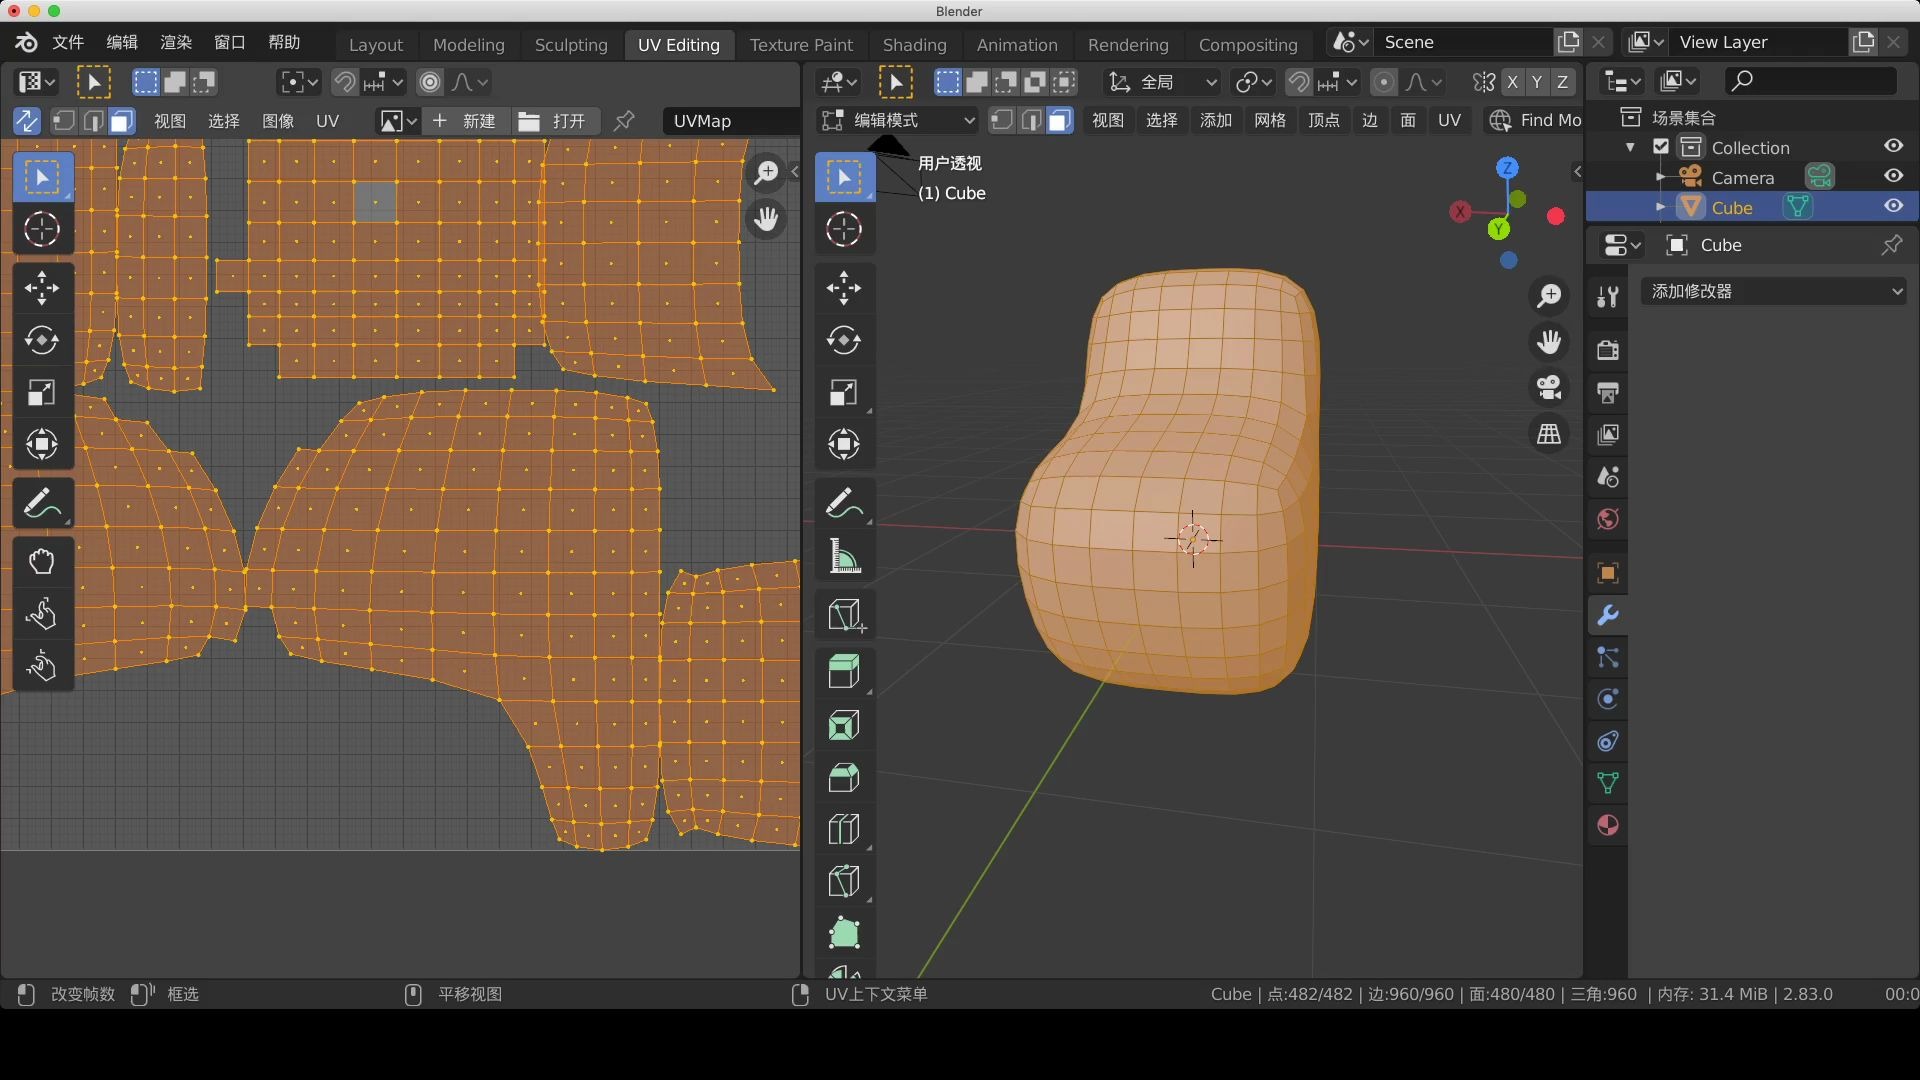Select the Physics properties tab
The height and width of the screenshot is (1080, 1920).
pos(1608,700)
